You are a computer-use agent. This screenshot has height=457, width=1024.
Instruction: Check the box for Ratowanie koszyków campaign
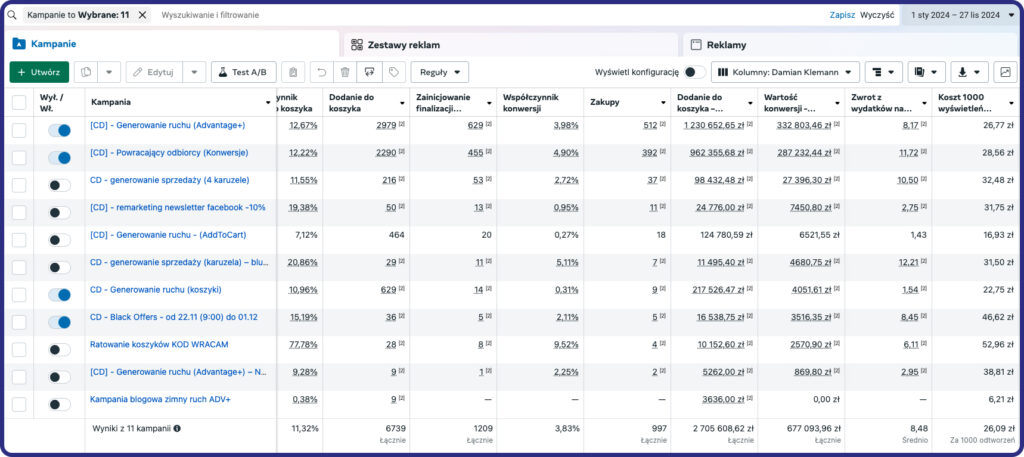click(x=19, y=346)
